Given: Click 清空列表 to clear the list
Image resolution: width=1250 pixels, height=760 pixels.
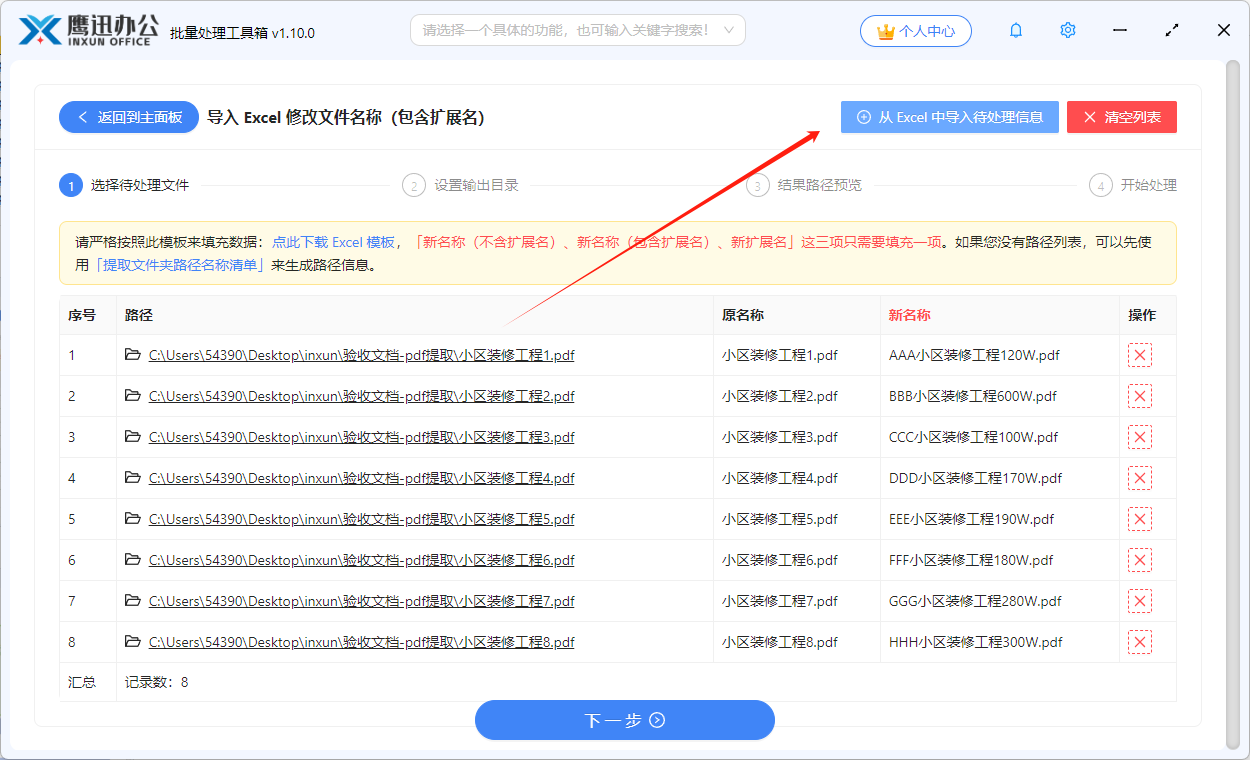Looking at the screenshot, I should coord(1121,117).
